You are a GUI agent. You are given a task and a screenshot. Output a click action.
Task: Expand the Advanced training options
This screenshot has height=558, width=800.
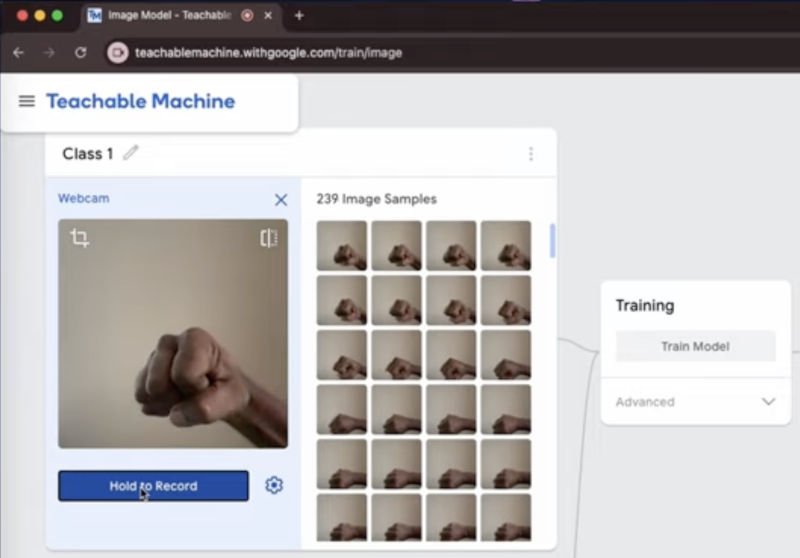[x=767, y=402]
